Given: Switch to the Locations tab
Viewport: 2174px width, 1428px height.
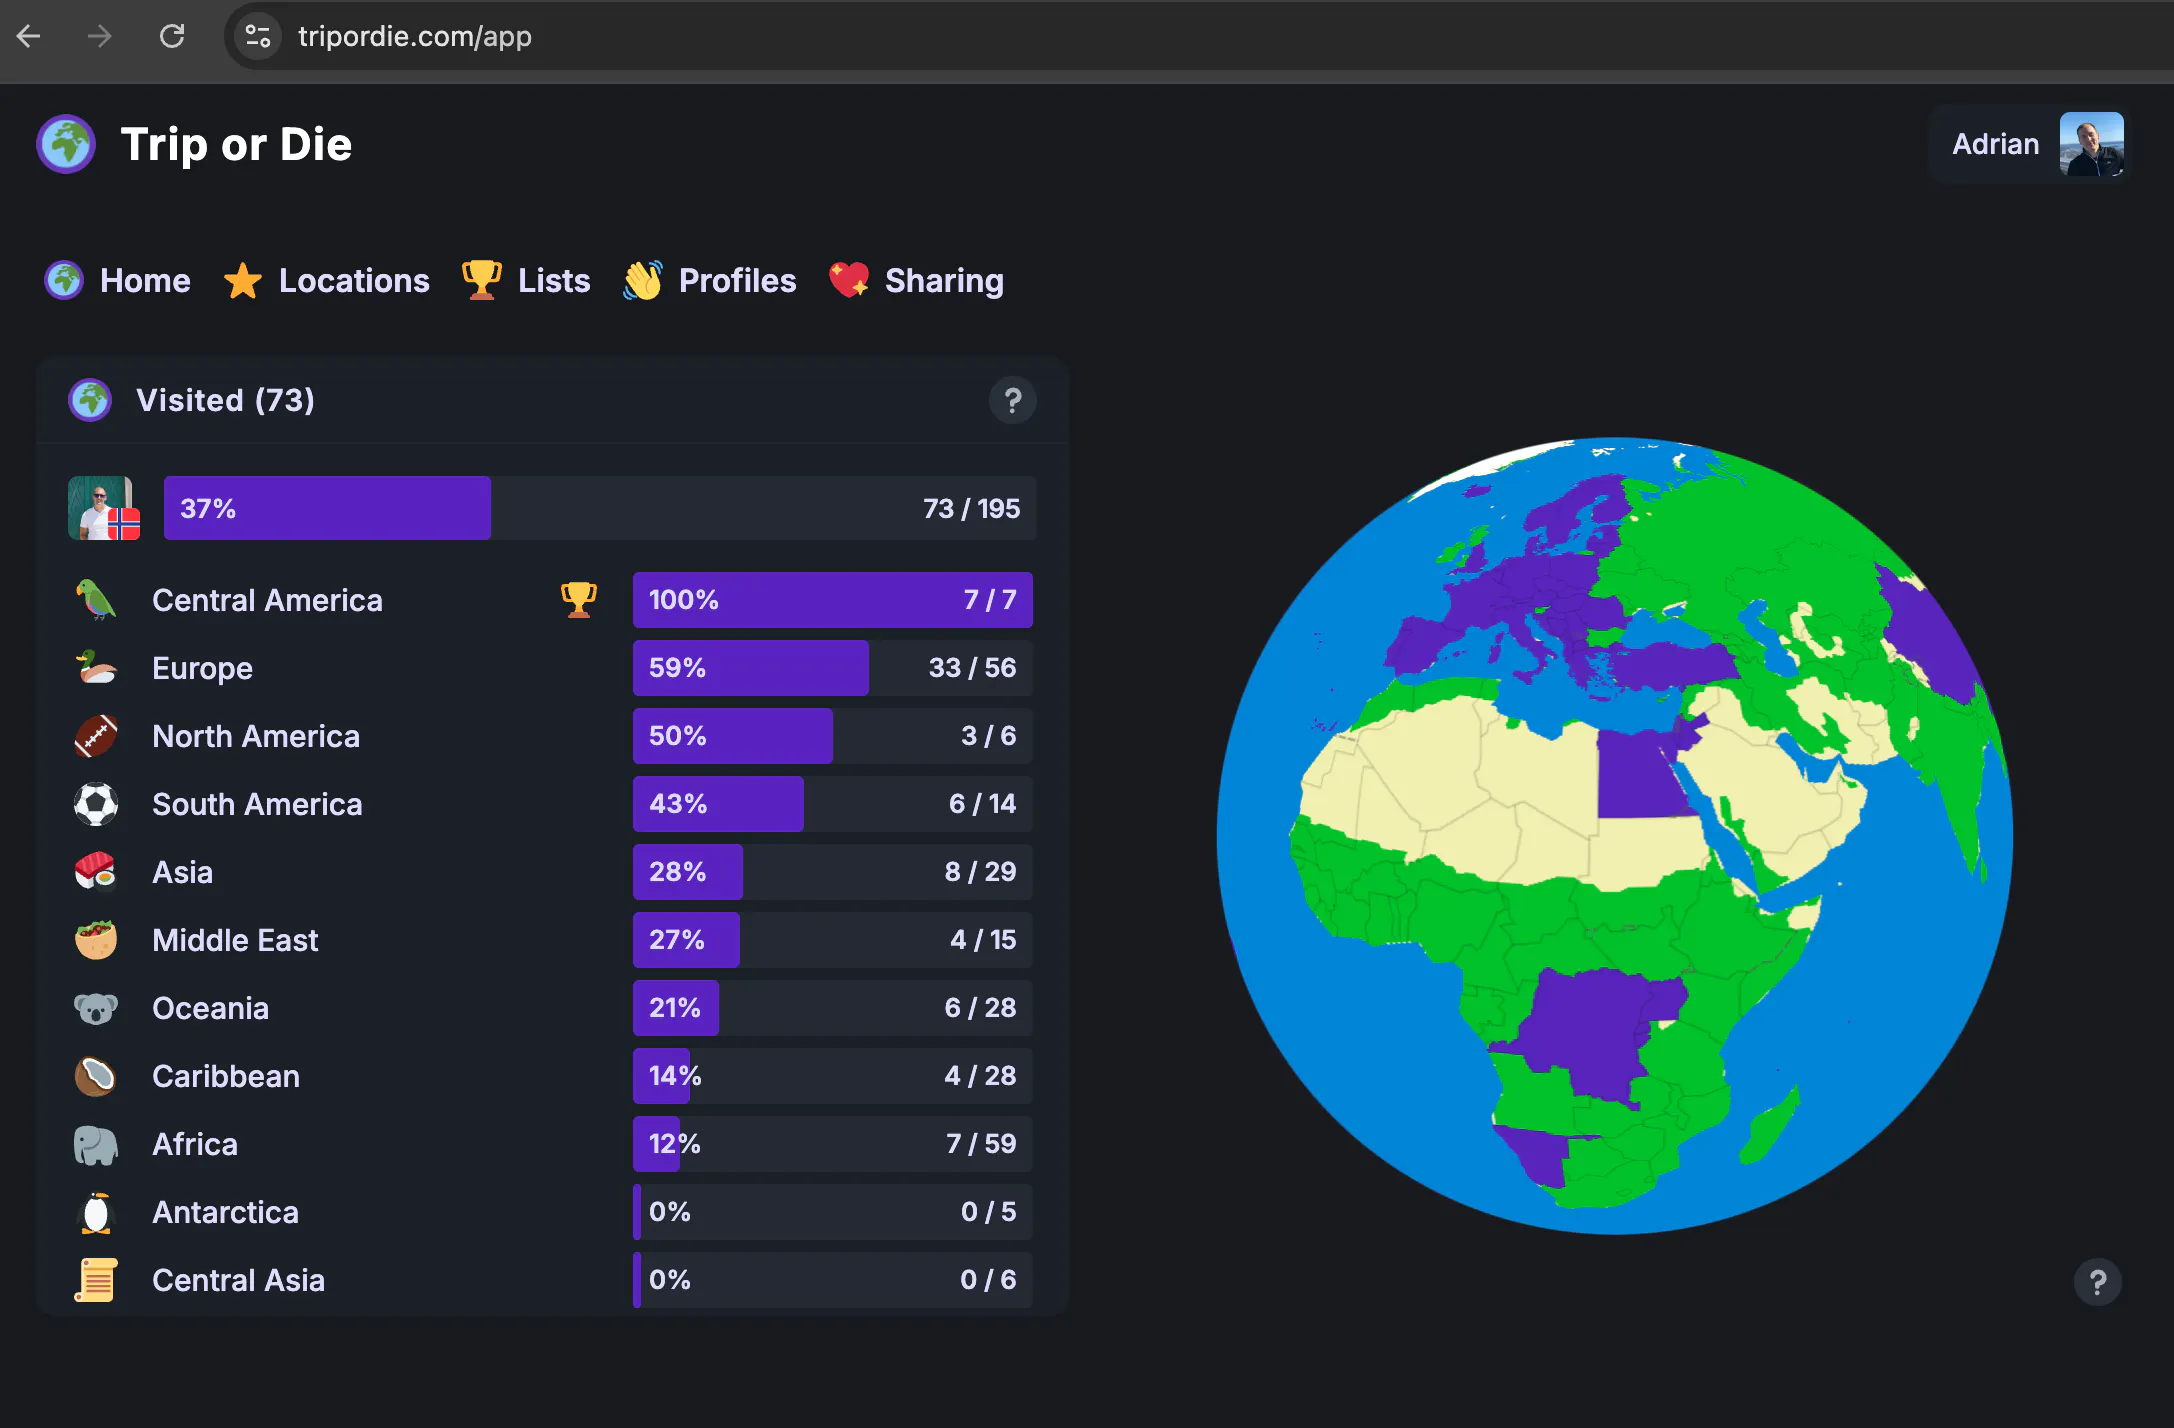Looking at the screenshot, I should click(x=327, y=281).
